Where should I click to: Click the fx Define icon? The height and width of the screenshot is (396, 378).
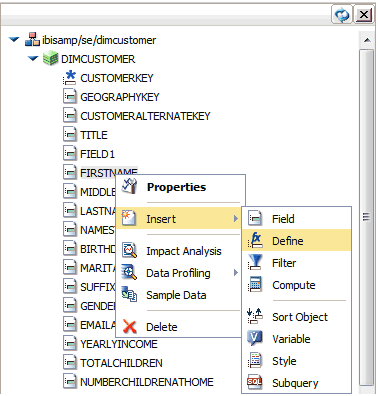[x=255, y=240]
